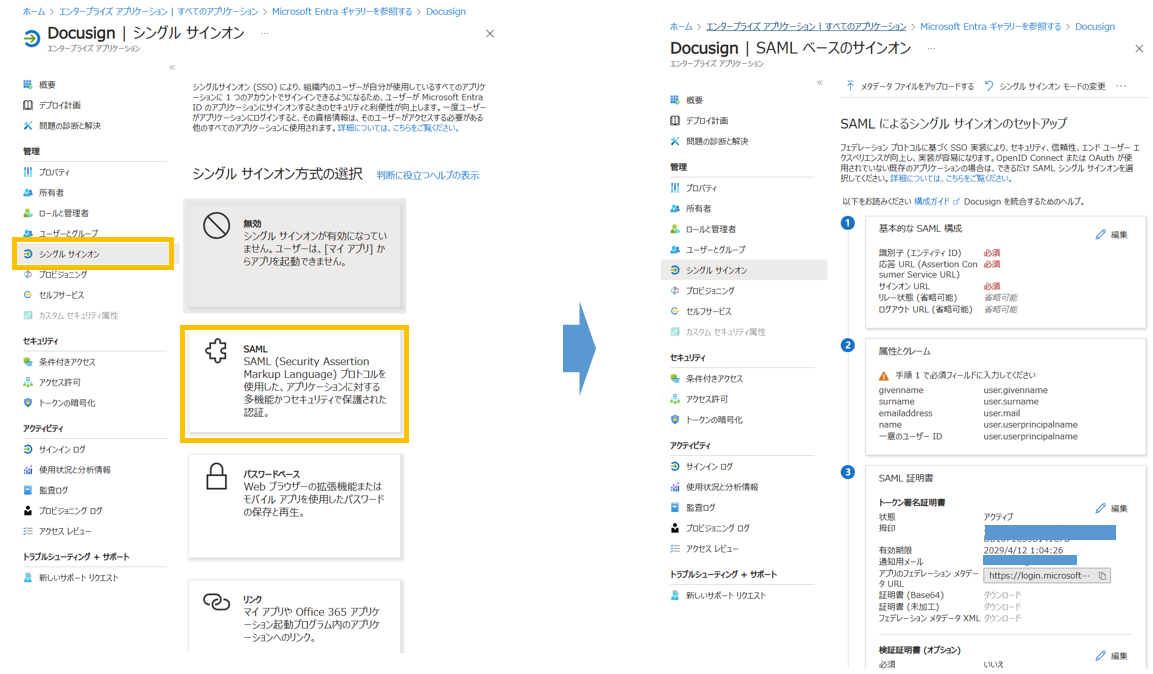The image size is (1153, 674).
Task: Click 監査ログ icon in right pane menu
Action: click(675, 508)
